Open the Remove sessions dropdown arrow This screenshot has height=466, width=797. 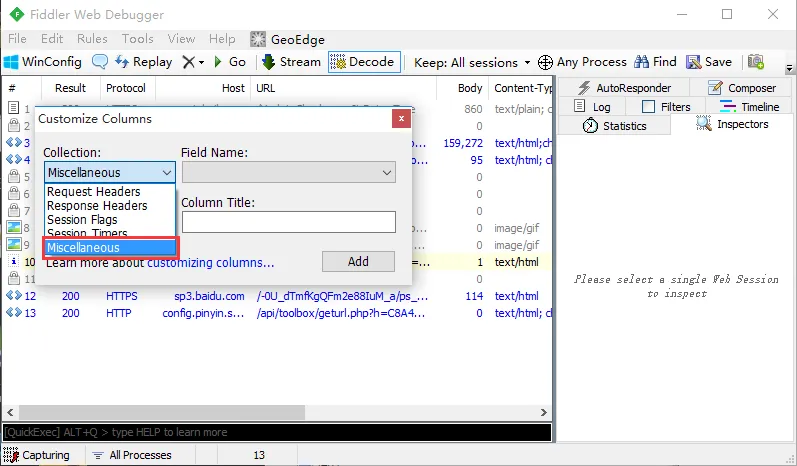point(201,63)
